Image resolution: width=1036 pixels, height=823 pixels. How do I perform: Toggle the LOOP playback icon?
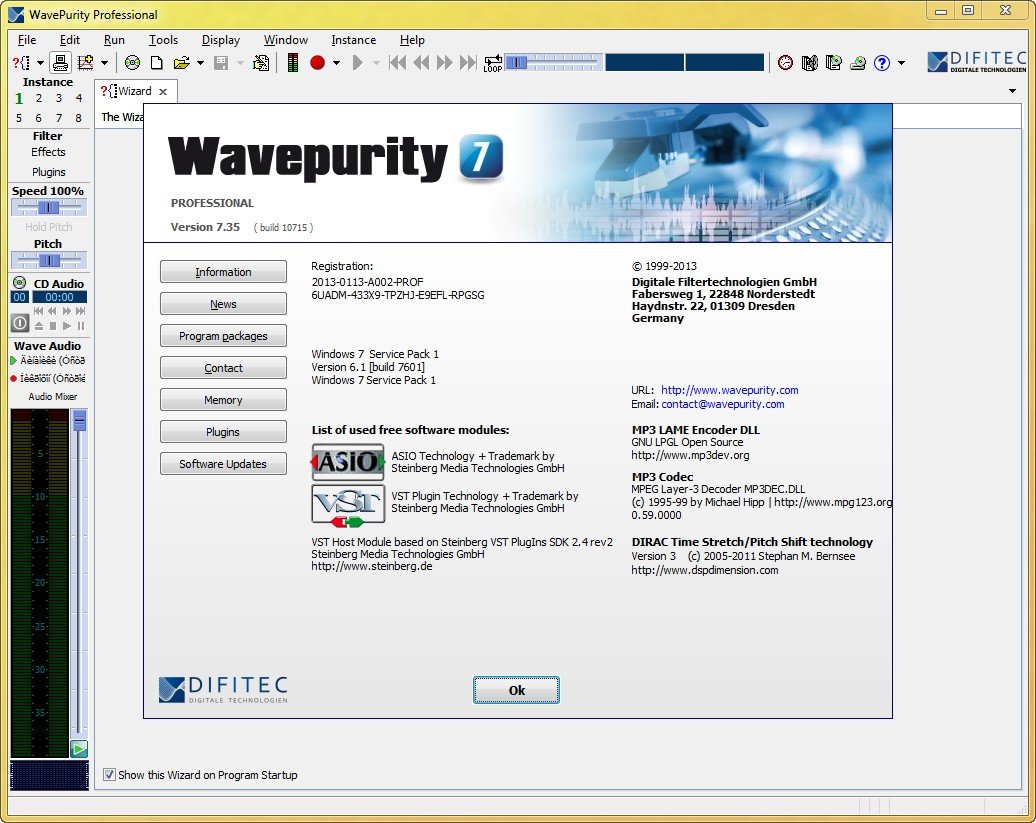coord(493,63)
